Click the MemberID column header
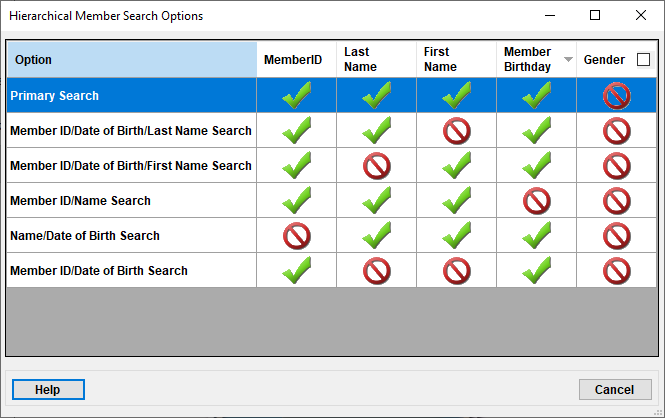 click(x=296, y=60)
